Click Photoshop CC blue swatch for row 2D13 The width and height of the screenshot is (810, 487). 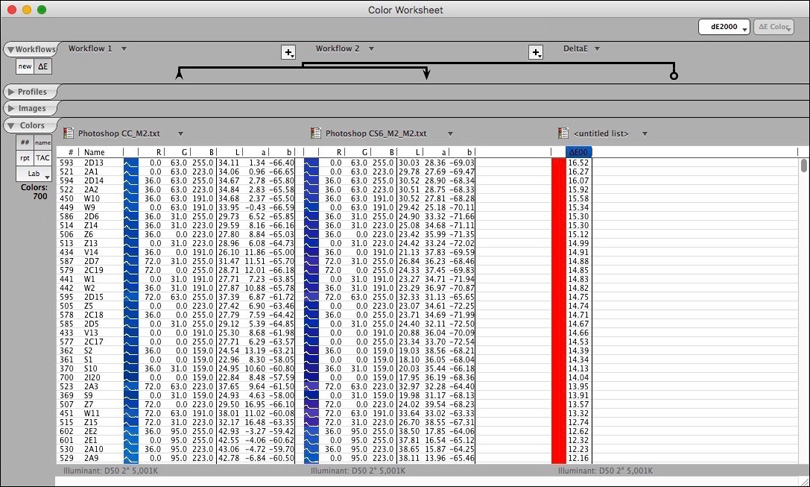point(131,163)
